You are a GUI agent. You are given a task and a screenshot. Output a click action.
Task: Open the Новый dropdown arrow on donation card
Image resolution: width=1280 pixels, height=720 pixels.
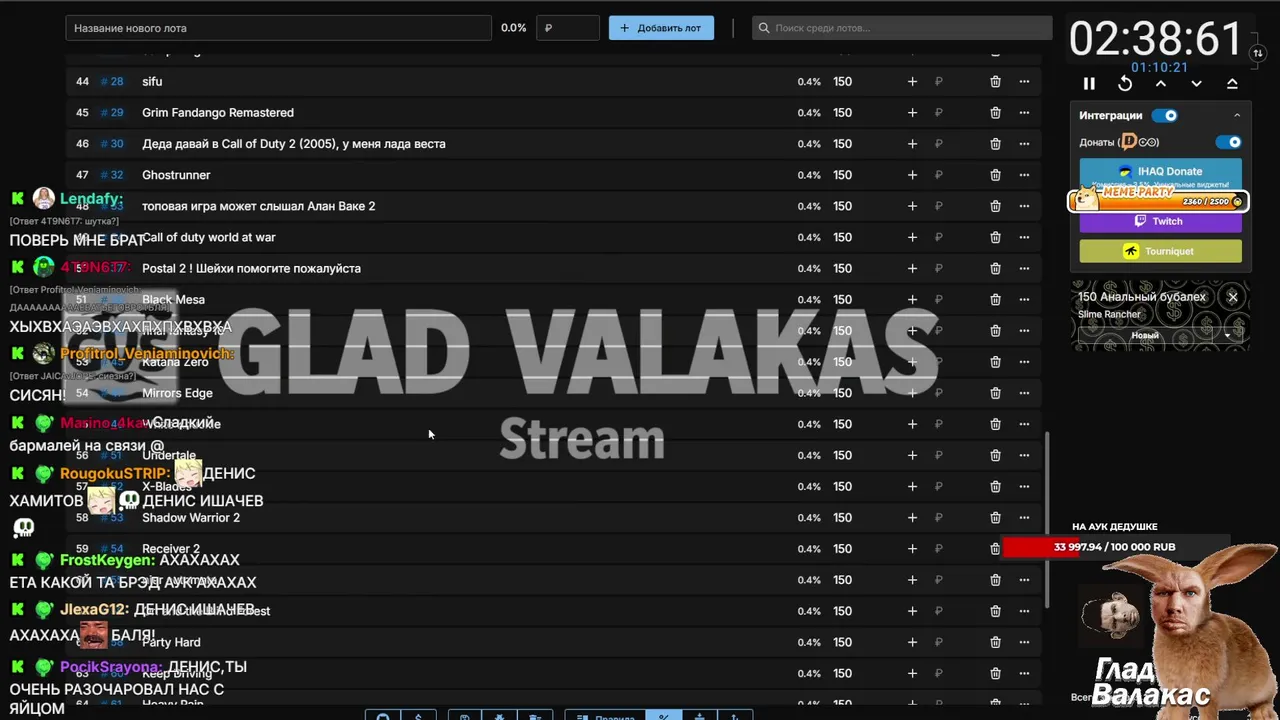[x=1228, y=336]
